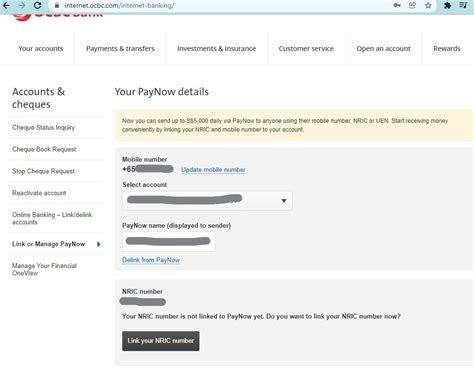Open the saved passwords key icon
Screen dimensions: 474x371
click(397, 5)
